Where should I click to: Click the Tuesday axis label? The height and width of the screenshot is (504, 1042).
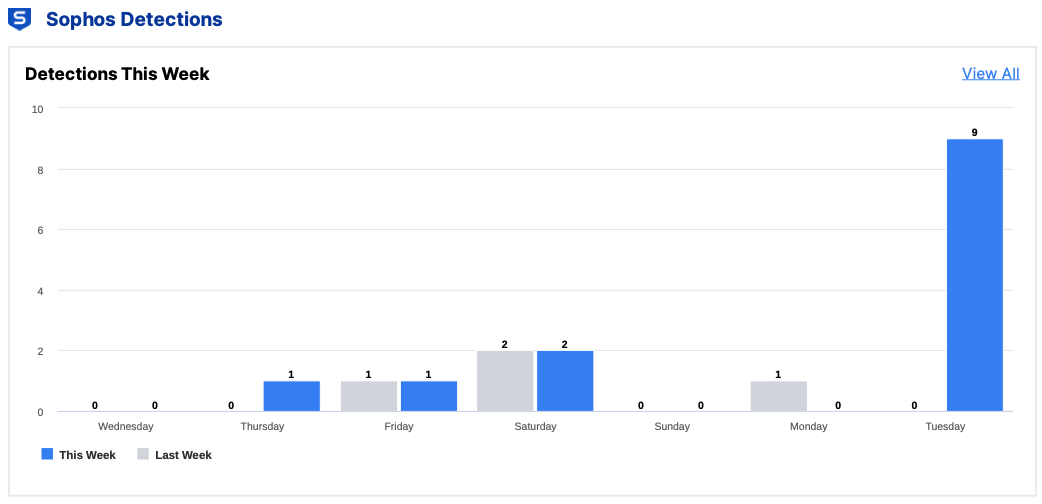click(x=945, y=426)
